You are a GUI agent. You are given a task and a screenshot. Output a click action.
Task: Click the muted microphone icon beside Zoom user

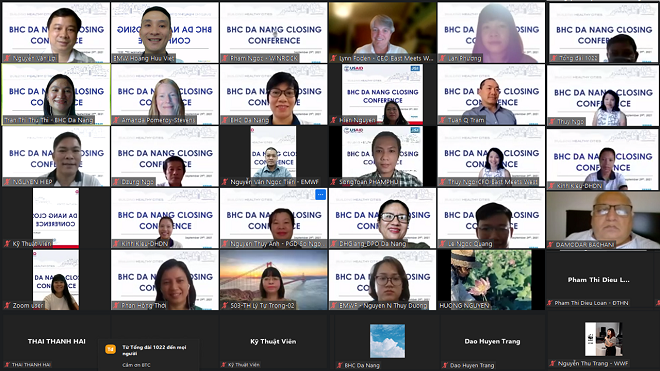point(7,305)
